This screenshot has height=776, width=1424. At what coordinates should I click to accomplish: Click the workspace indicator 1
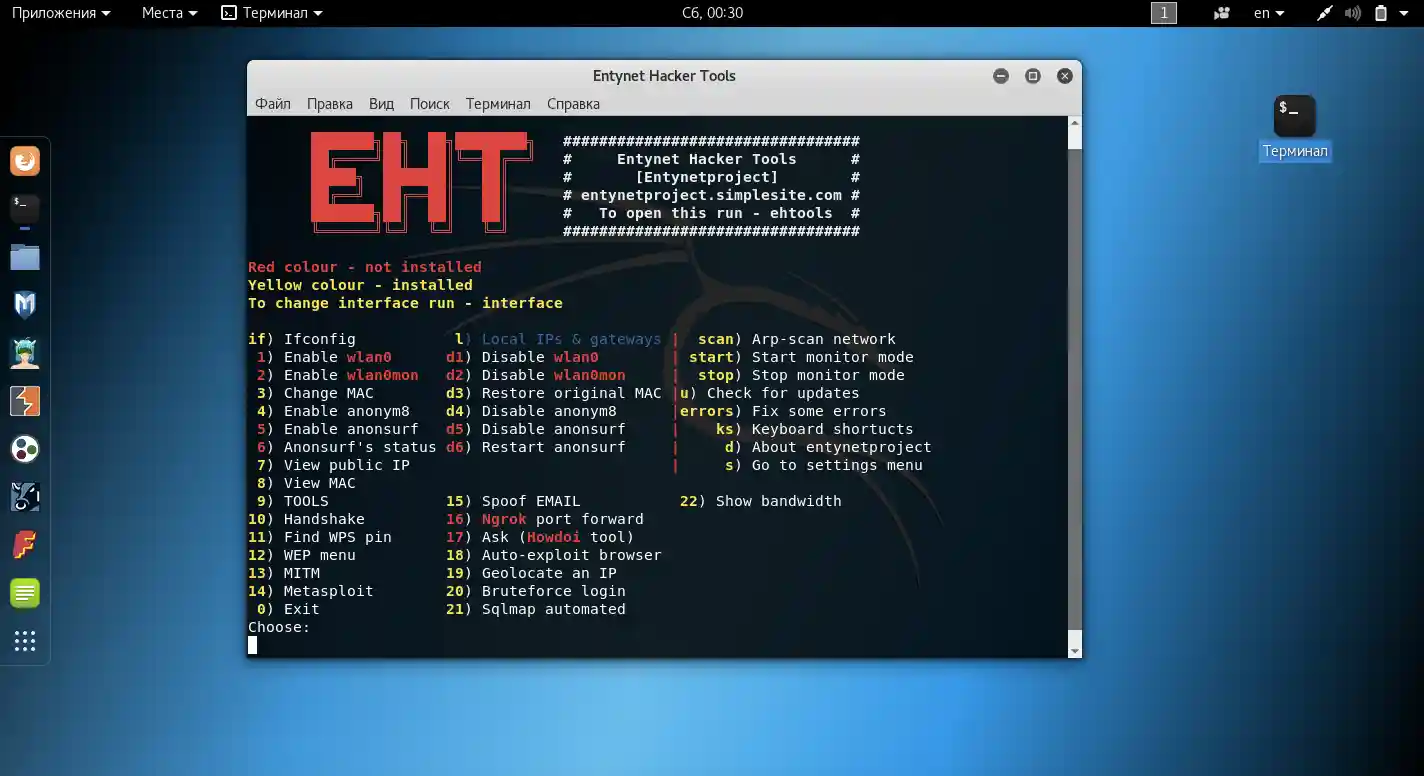1164,13
